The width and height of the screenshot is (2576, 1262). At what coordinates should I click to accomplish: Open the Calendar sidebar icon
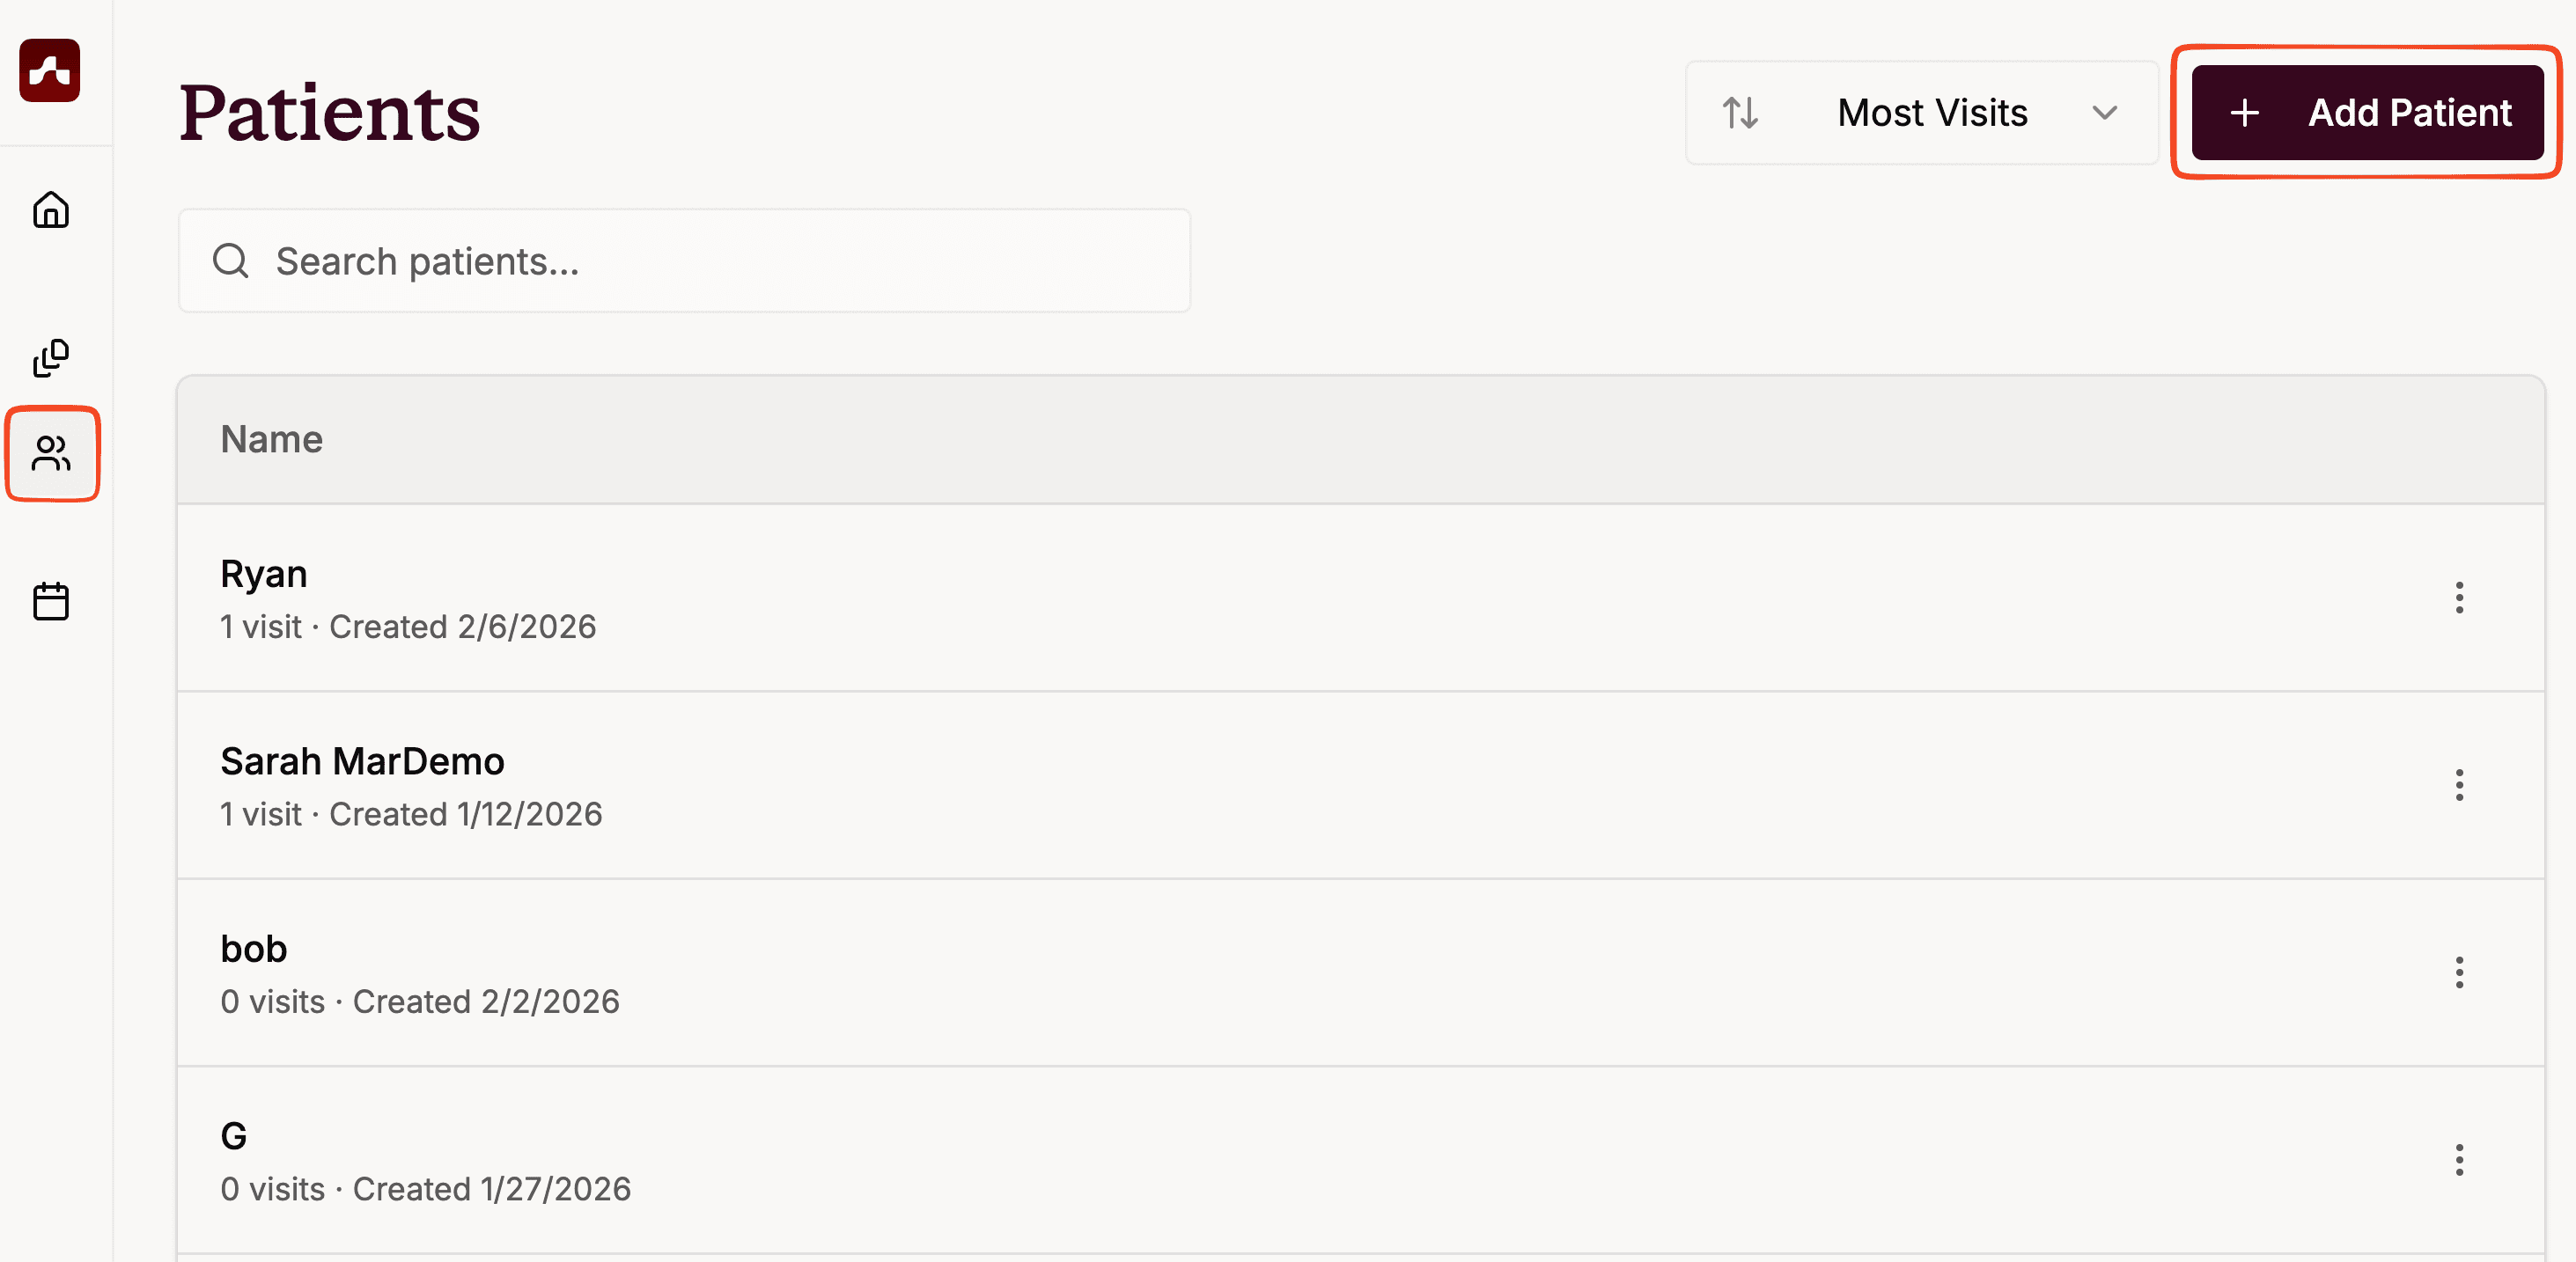[x=51, y=602]
